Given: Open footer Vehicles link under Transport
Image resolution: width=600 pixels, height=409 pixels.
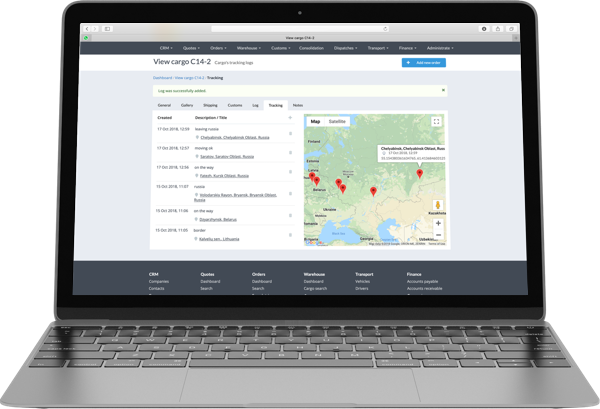Looking at the screenshot, I should 362,281.
